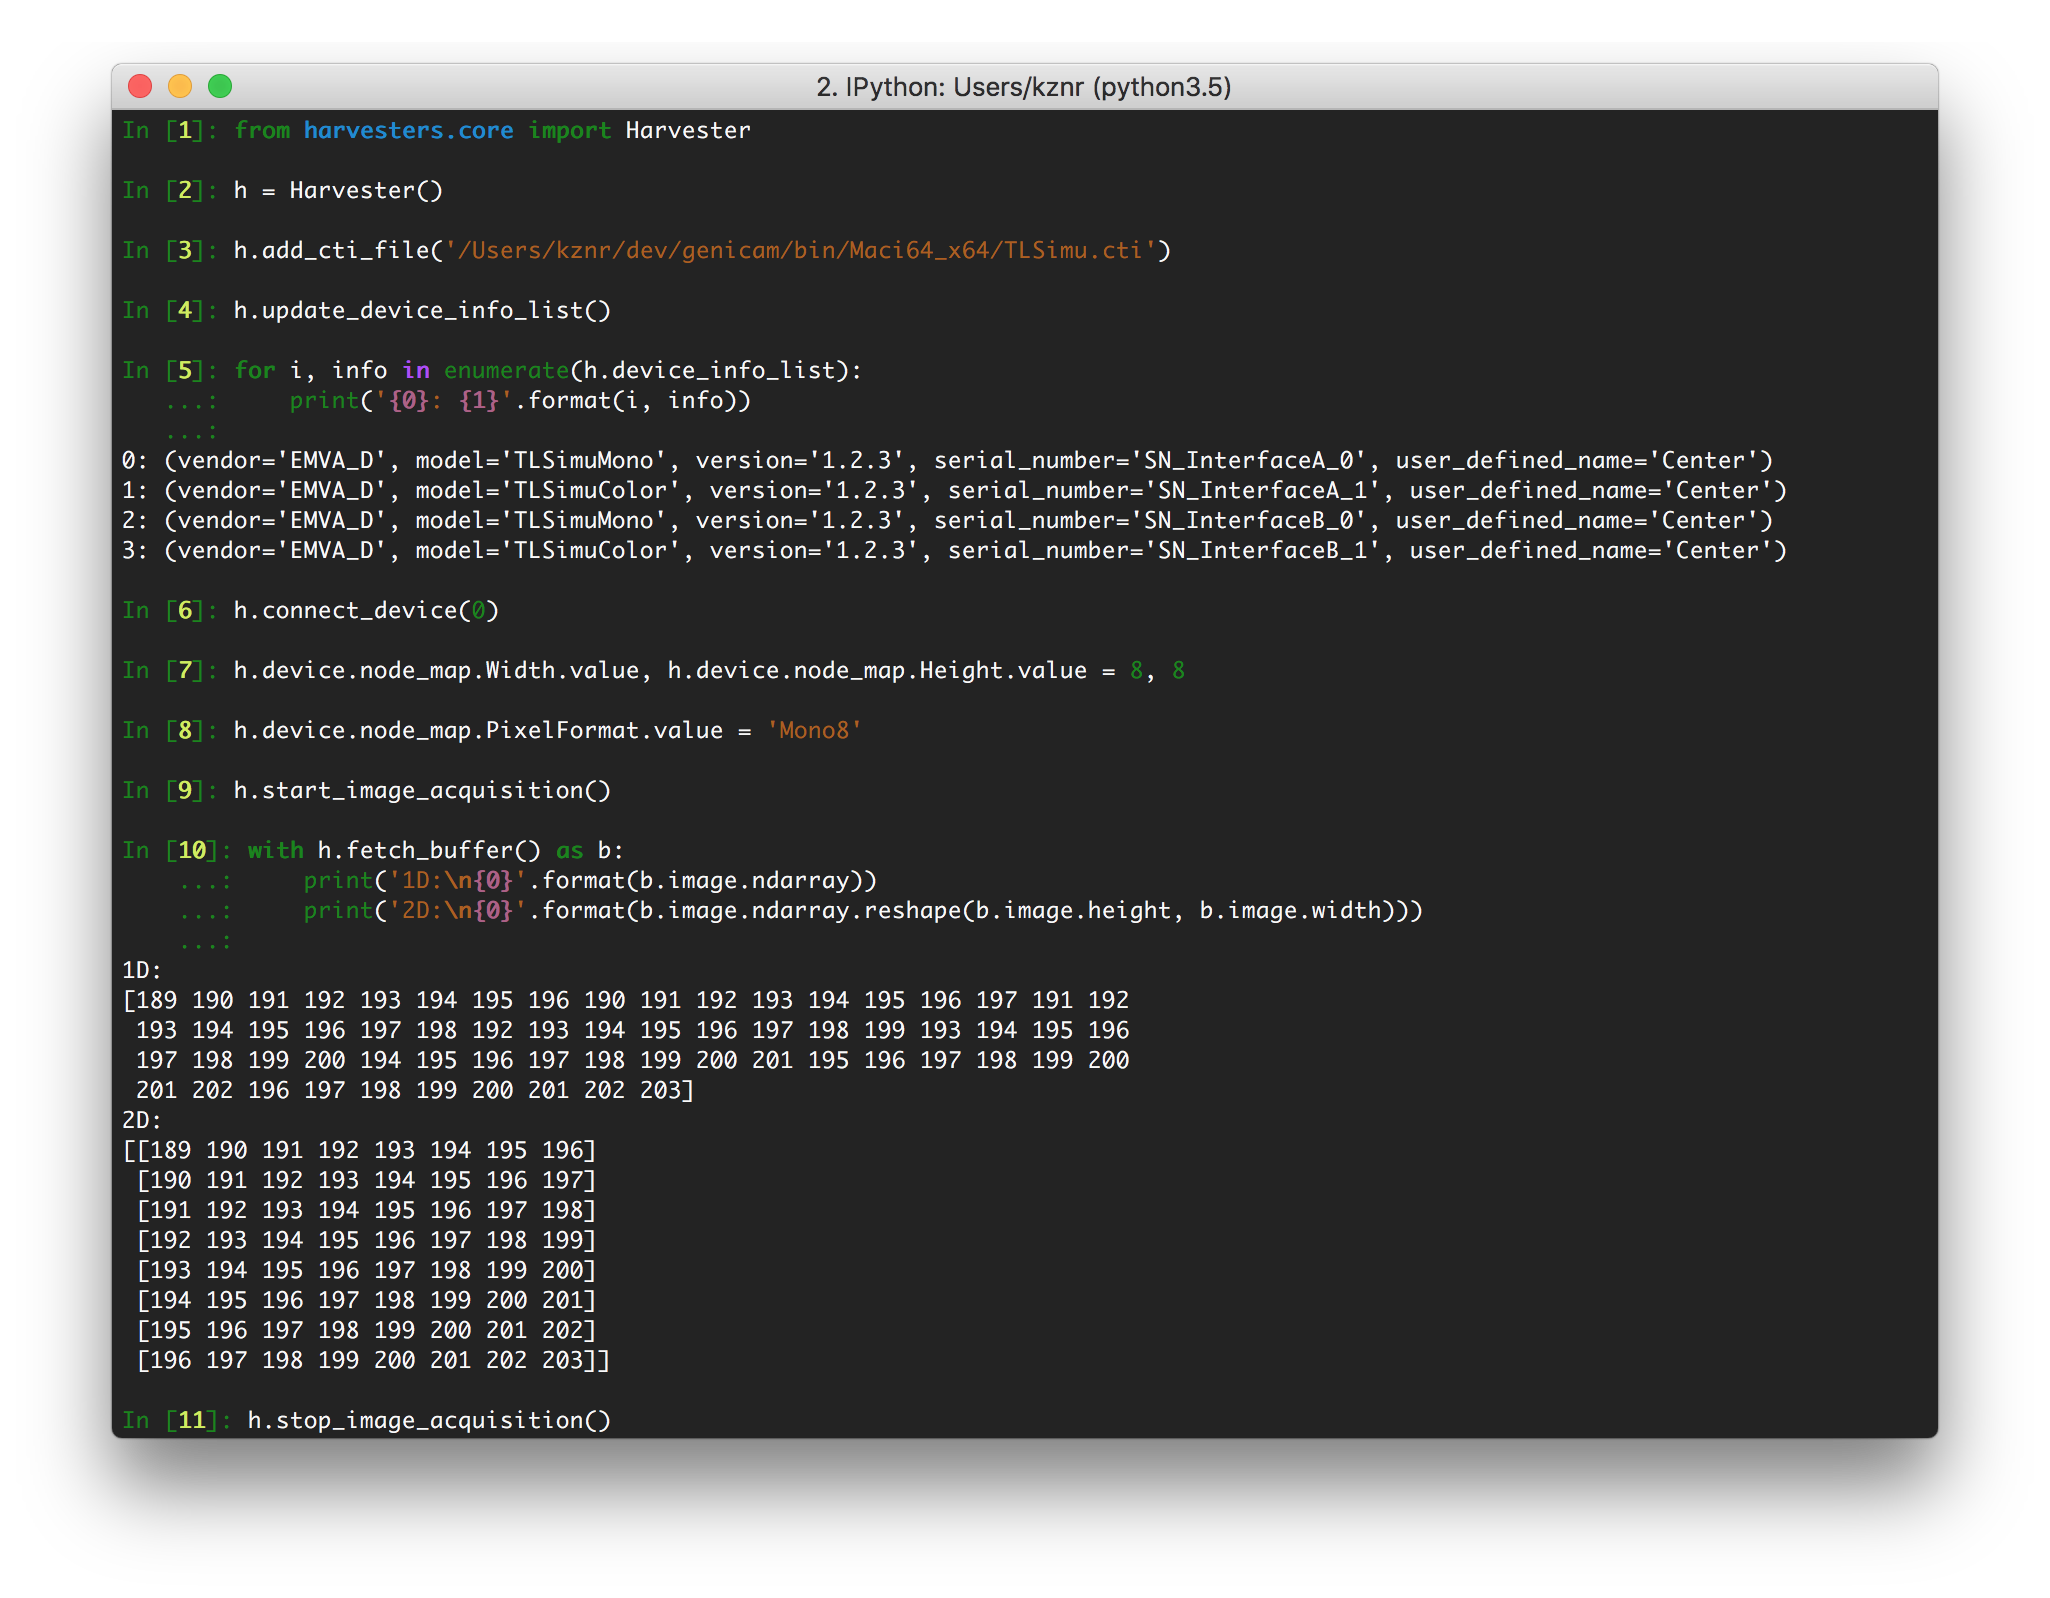Click 'h.stop_image_acquisition()' on line In [11]
This screenshot has width=2050, height=1598.
pyautogui.click(x=429, y=1420)
